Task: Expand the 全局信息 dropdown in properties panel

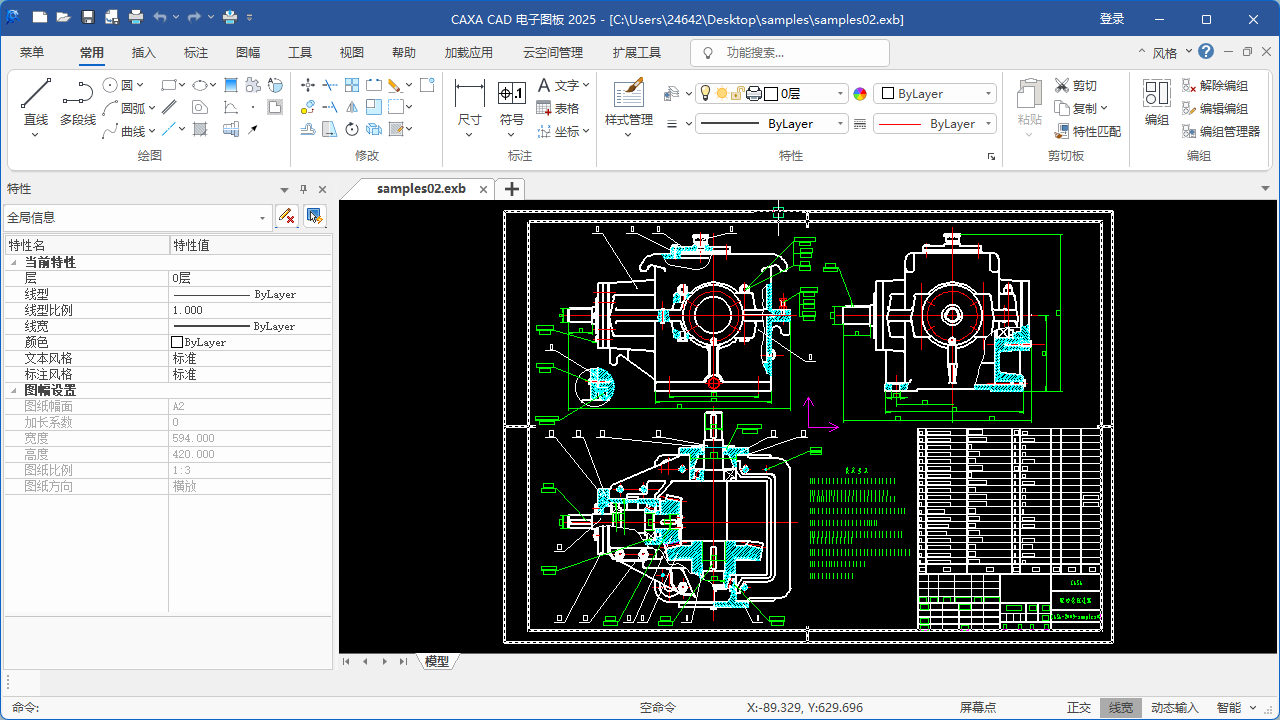Action: click(263, 218)
